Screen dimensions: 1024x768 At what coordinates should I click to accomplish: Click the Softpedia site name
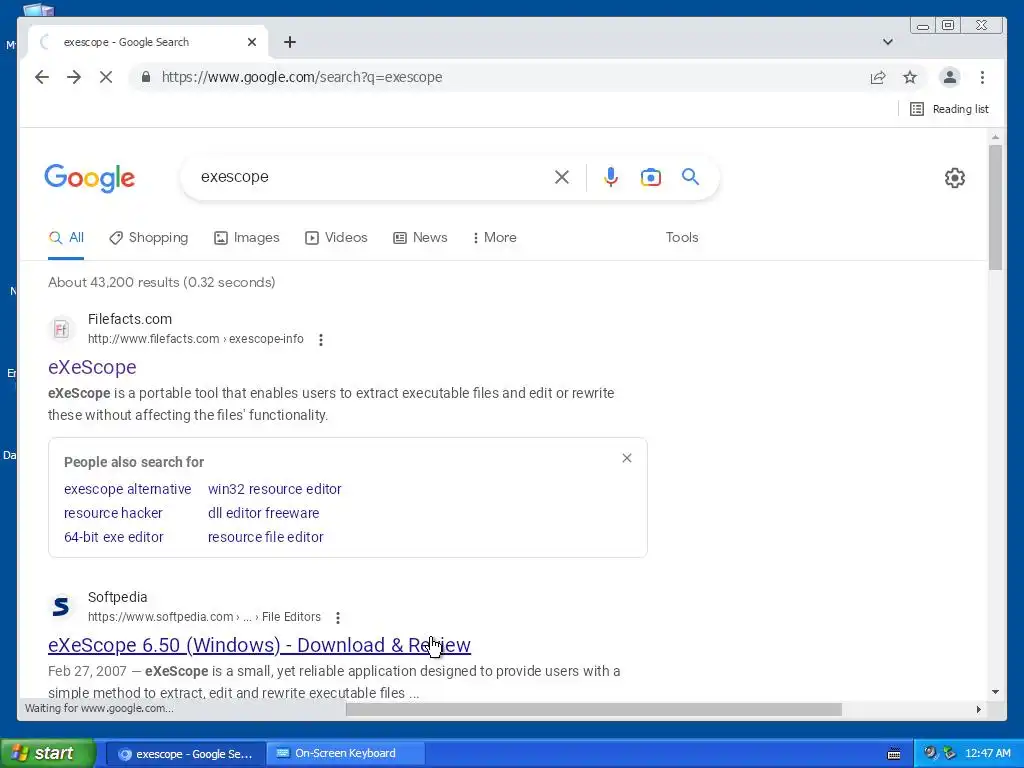[118, 597]
